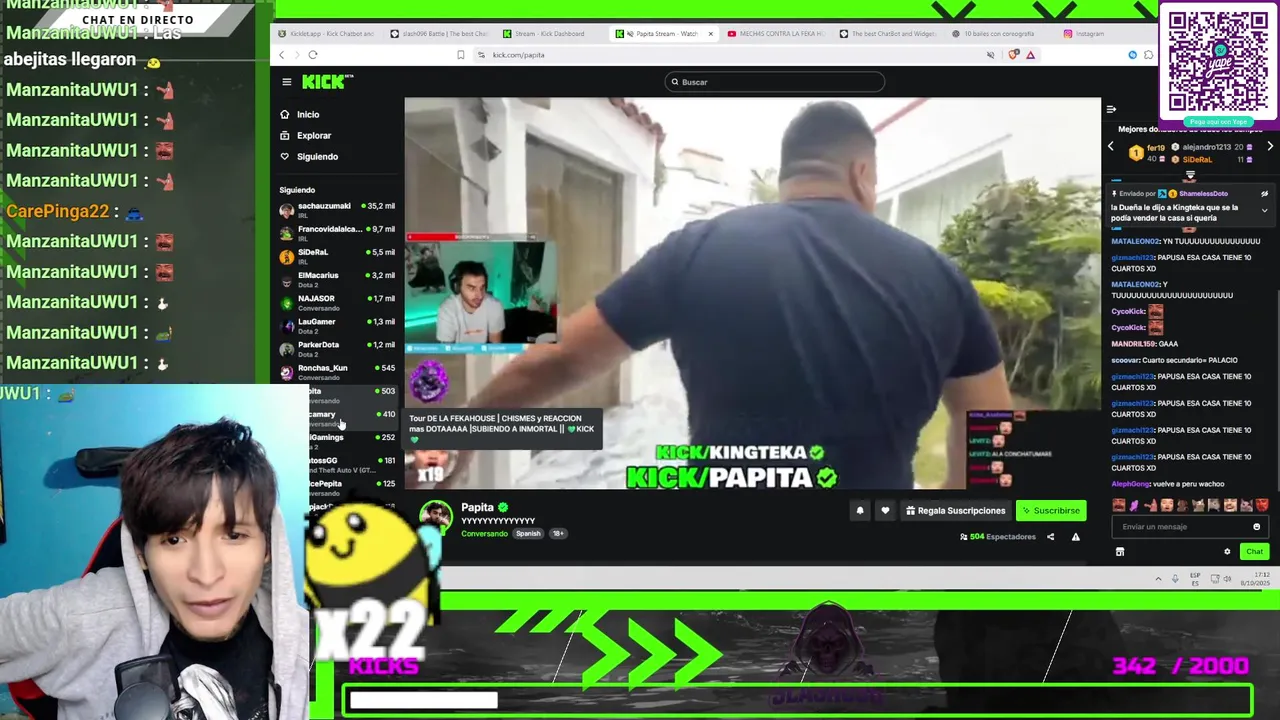The width and height of the screenshot is (1280, 720).
Task: Toggle the follow heart for Papita
Action: click(x=885, y=511)
